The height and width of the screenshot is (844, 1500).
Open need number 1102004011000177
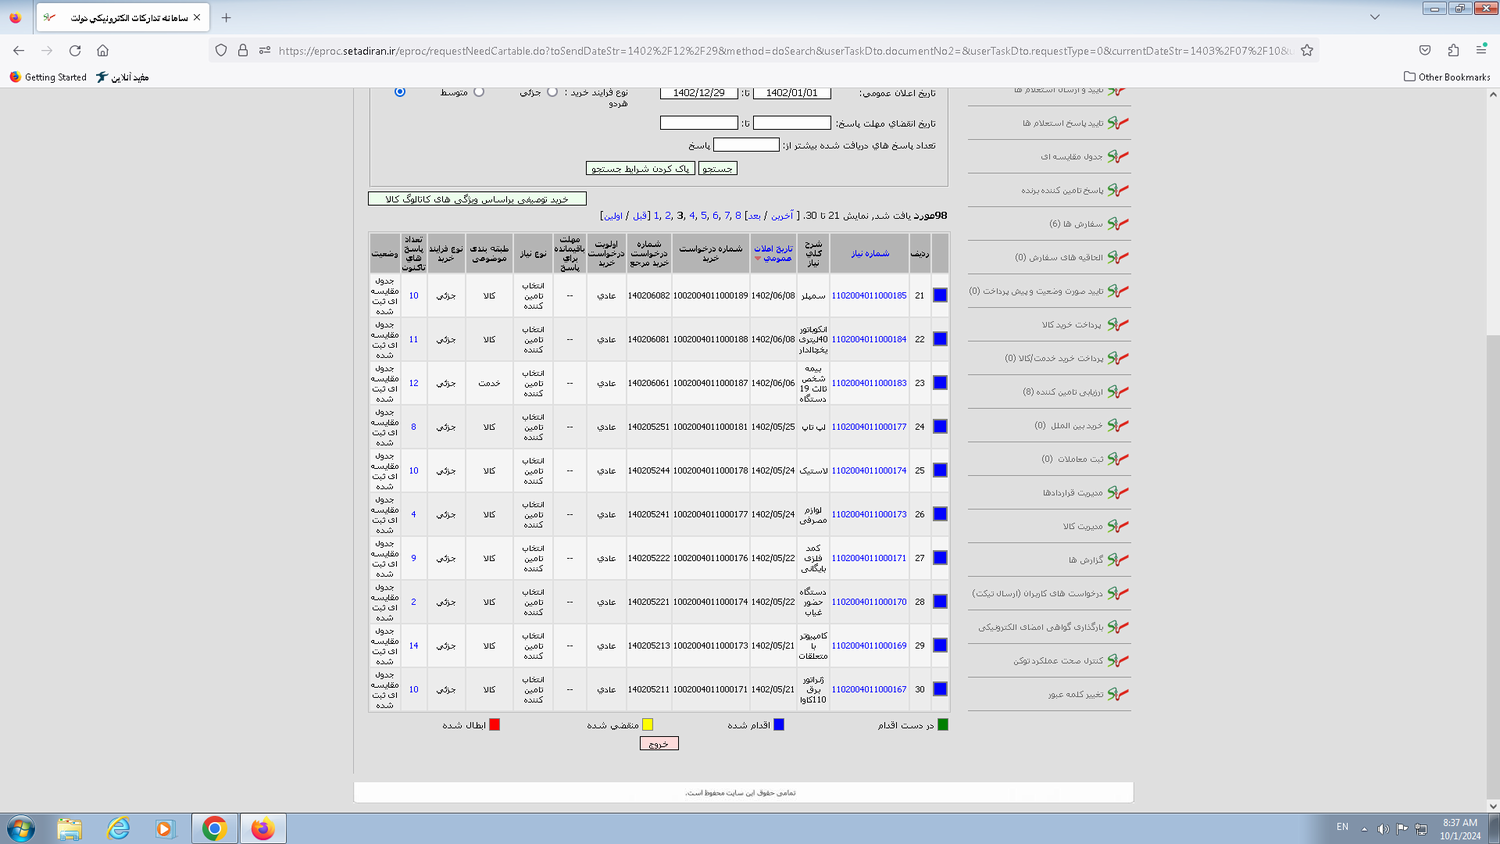coord(869,427)
